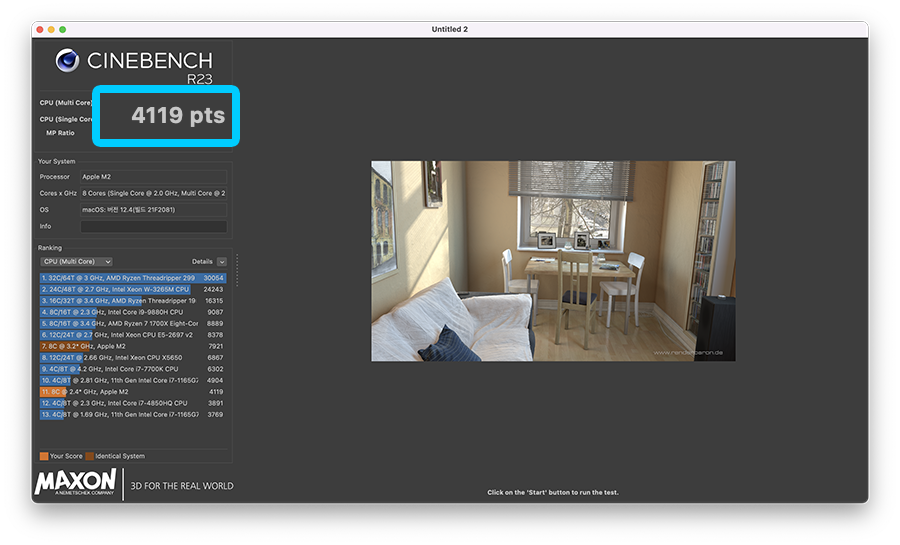Select ranking row 9 Intel Core i7-7700K
The height and width of the screenshot is (545, 900).
point(133,369)
